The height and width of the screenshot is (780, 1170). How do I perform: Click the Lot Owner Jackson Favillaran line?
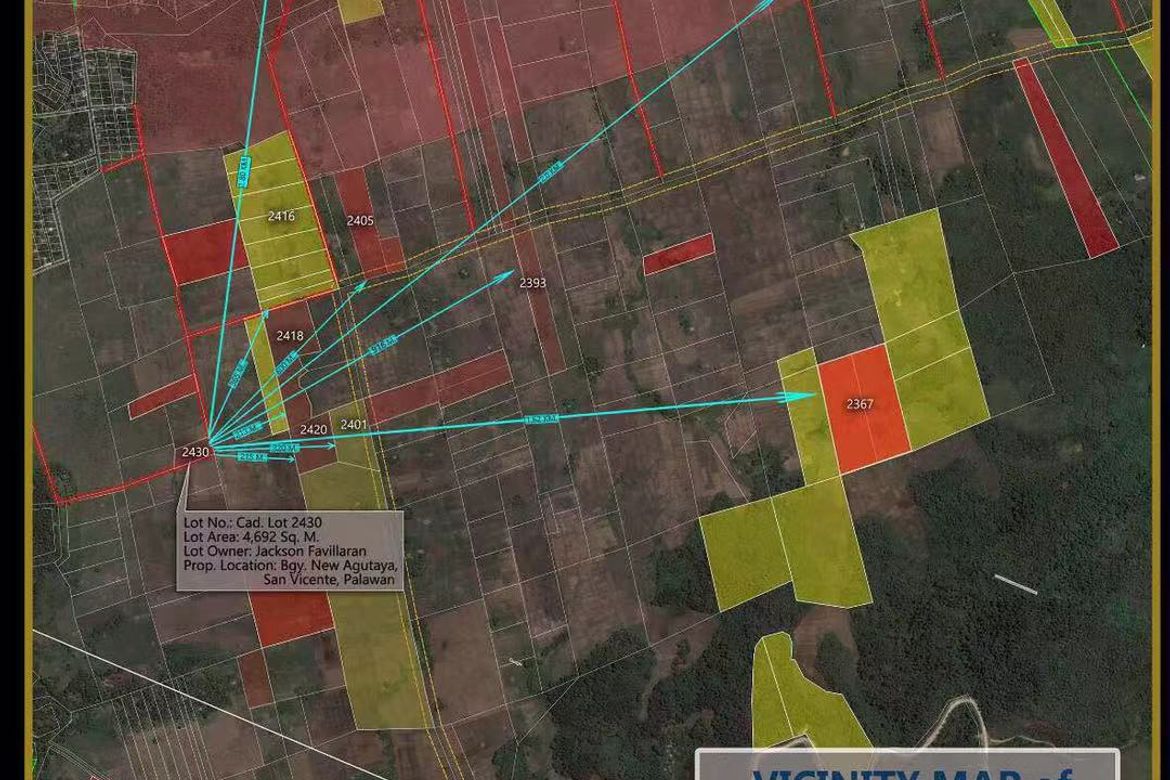pos(275,552)
